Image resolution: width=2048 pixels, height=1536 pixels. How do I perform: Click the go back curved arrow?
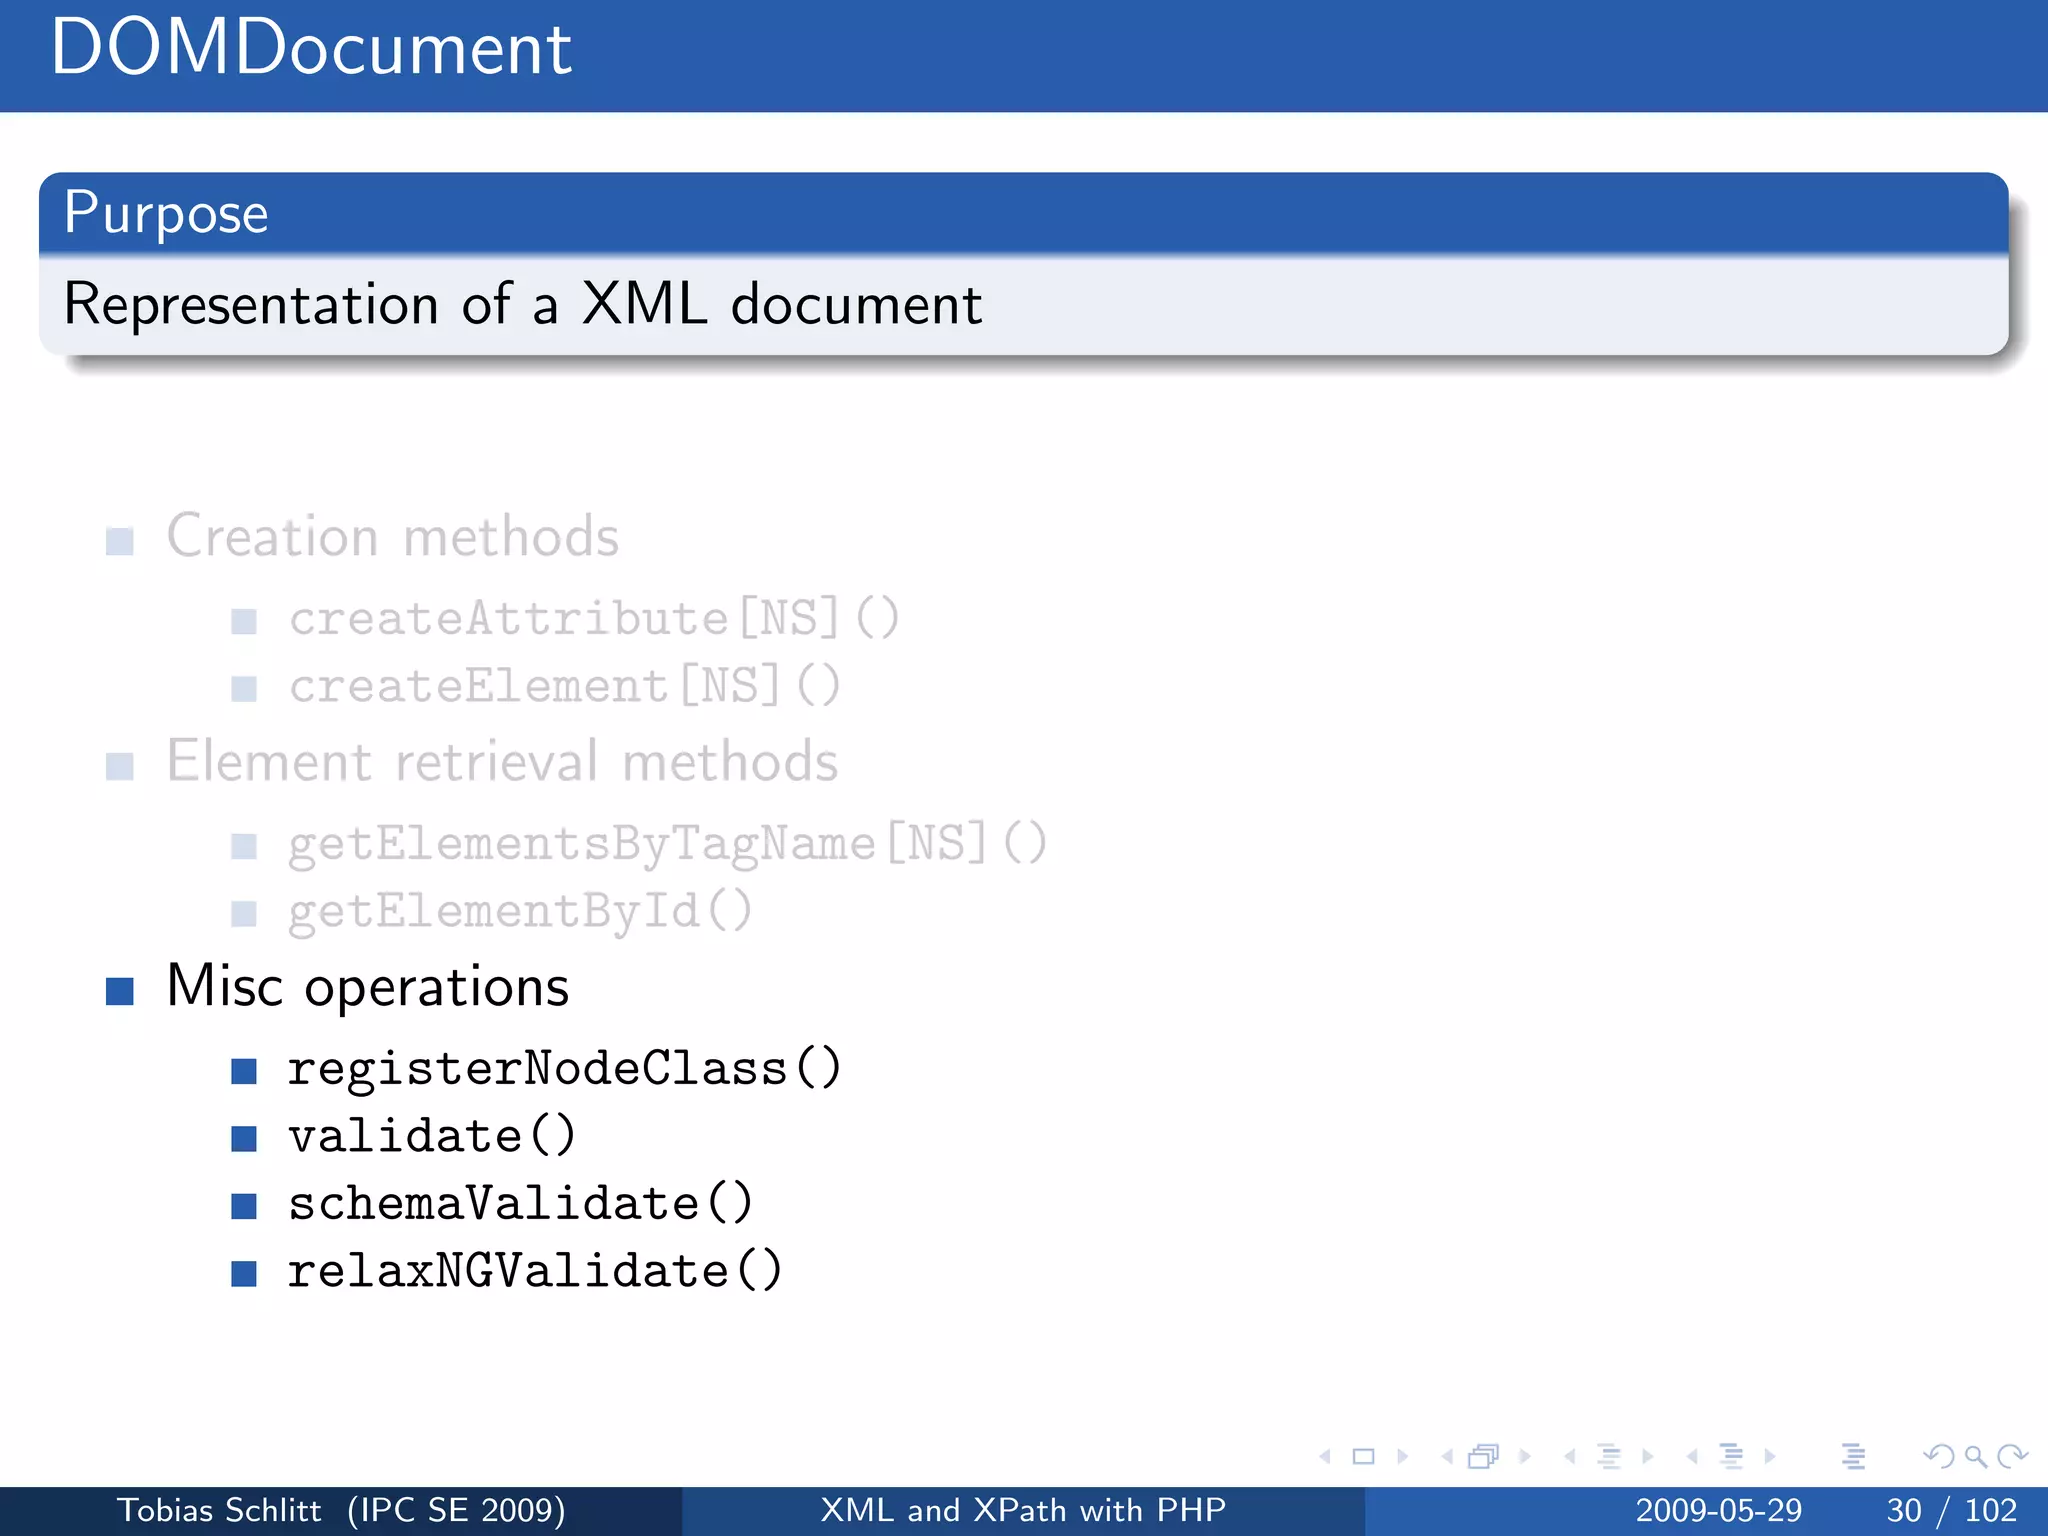[x=1938, y=1457]
